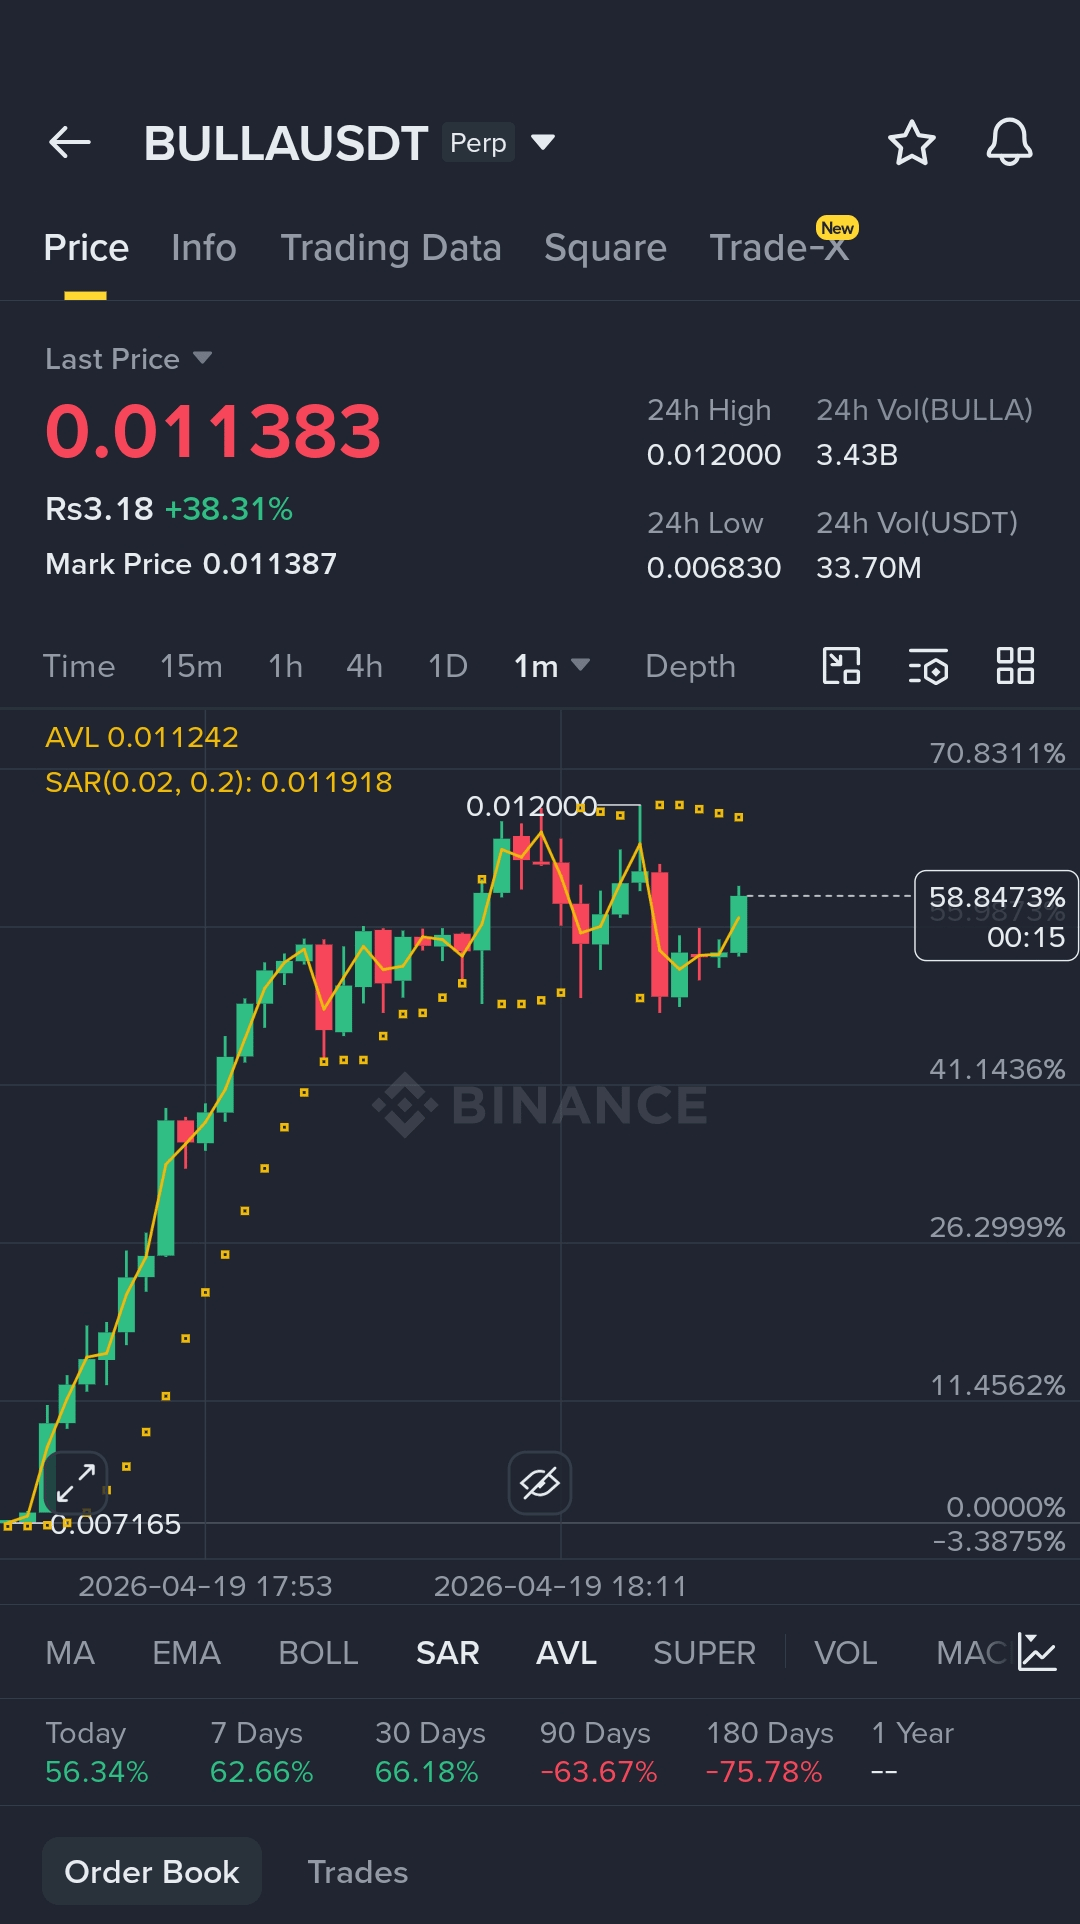Open chart indicator settings icon

coord(928,666)
